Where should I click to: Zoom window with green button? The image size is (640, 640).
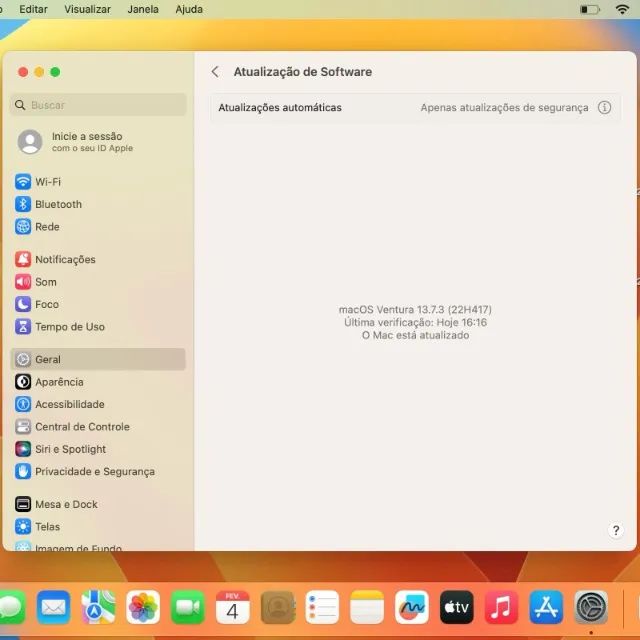click(55, 72)
